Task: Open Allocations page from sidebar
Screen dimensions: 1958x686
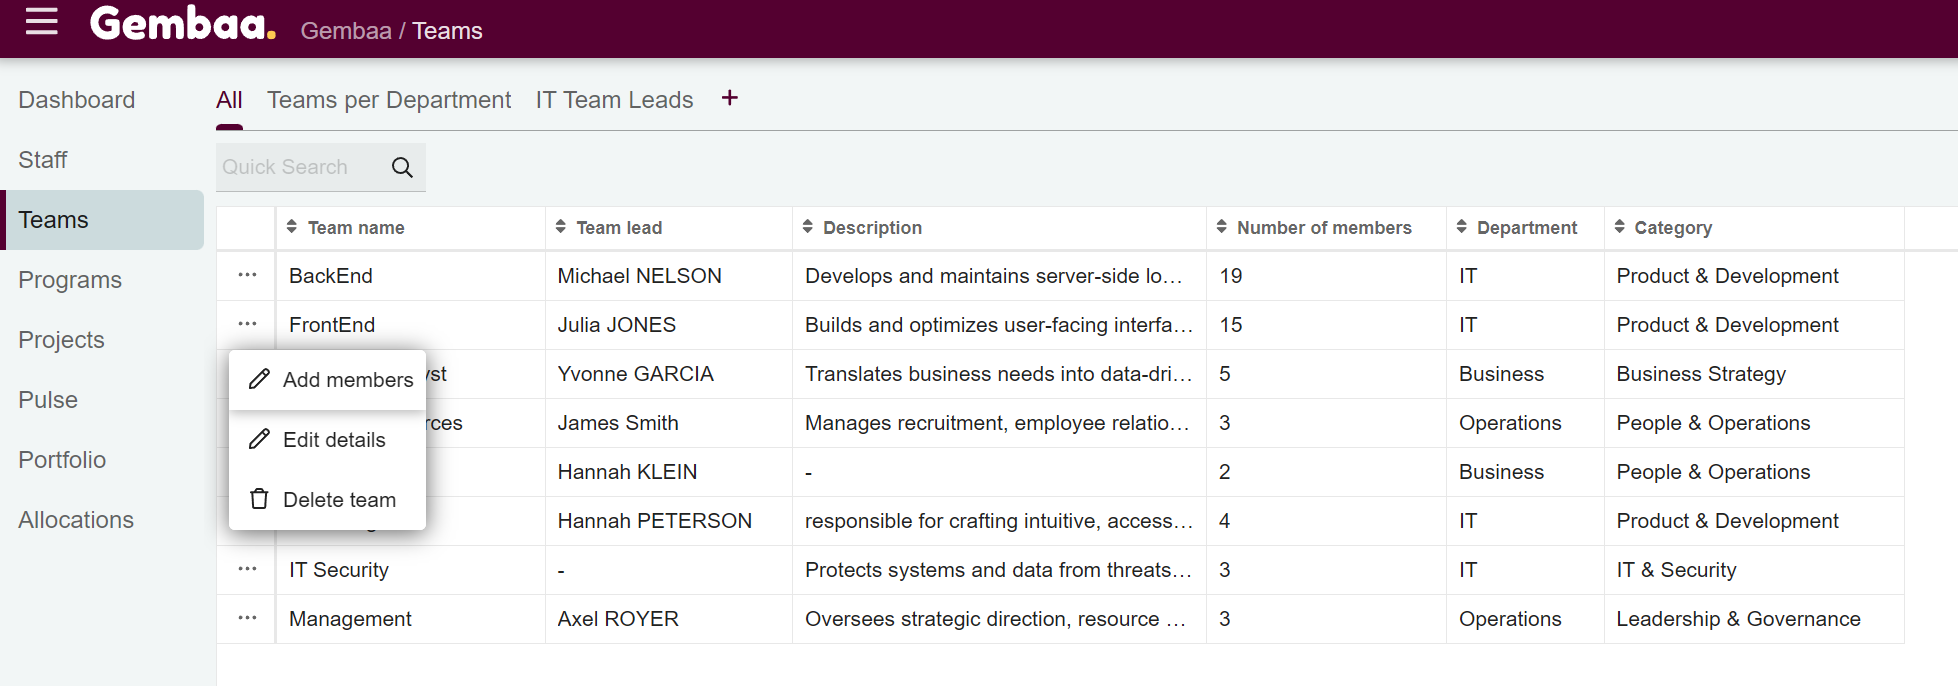Action: (x=76, y=520)
